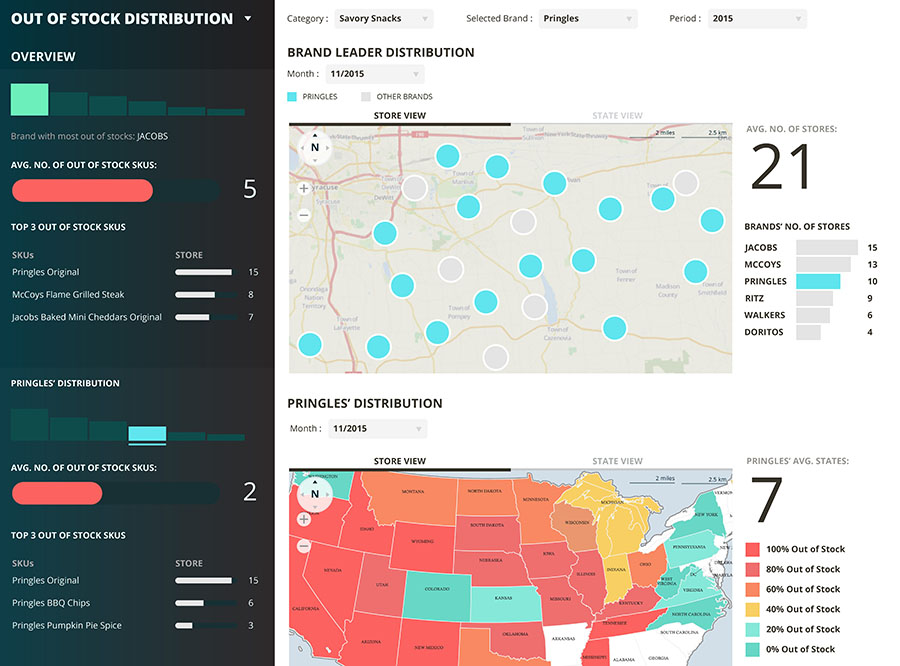Select Store View tab in Brand Leader Distribution
The height and width of the screenshot is (666, 900).
point(399,115)
